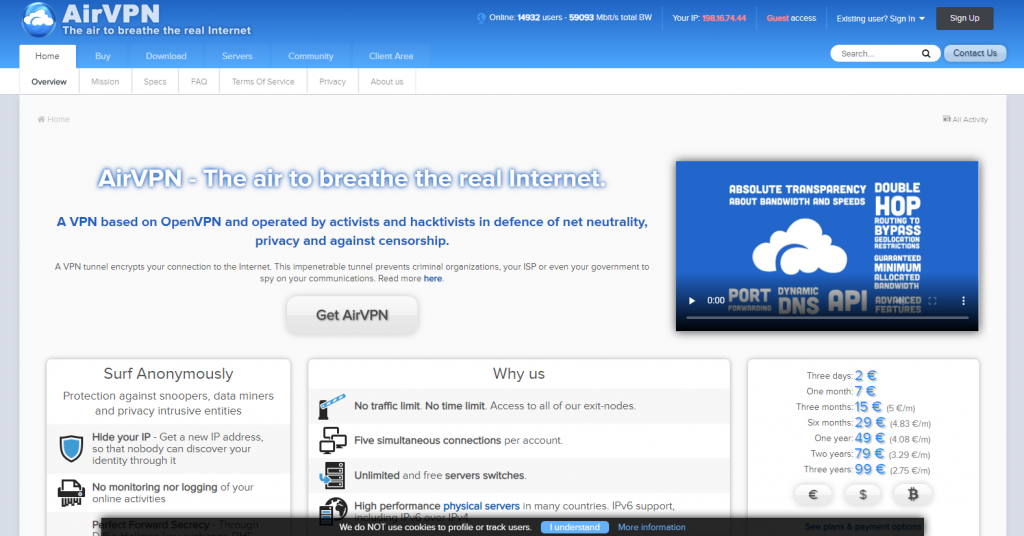
Task: Choose One month 7 € plan
Action: point(840,391)
